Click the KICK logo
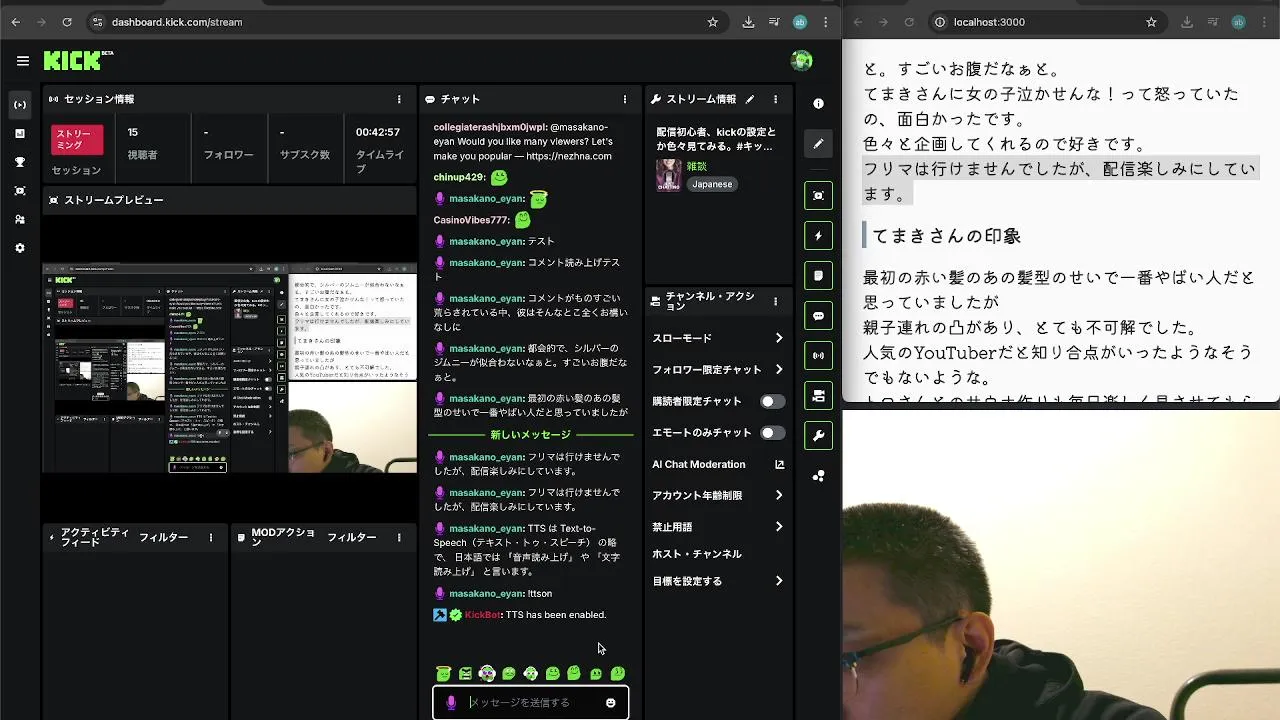 [78, 61]
